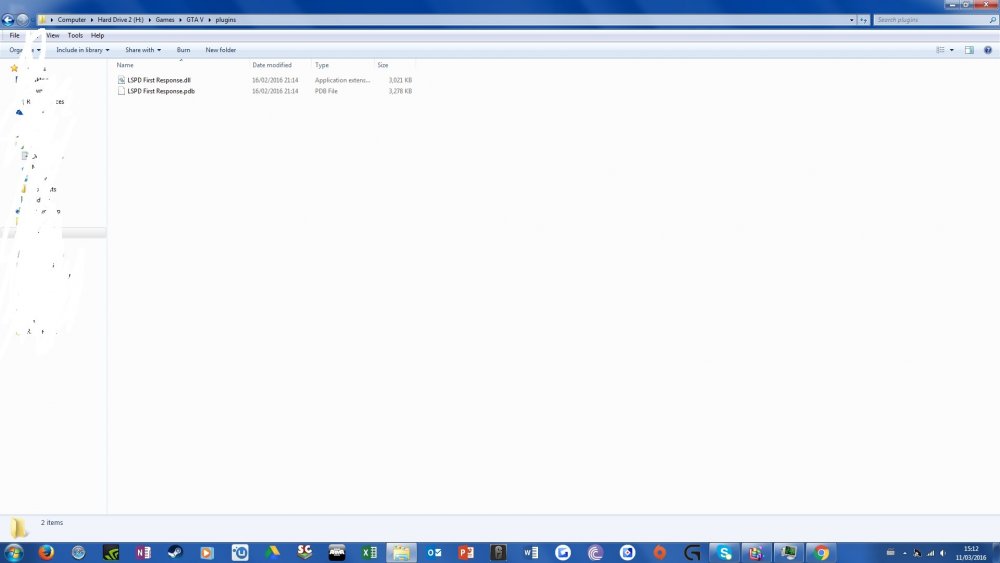
Task: Navigate to Hard Drive 2 (H:) breadcrumb
Action: [x=121, y=20]
